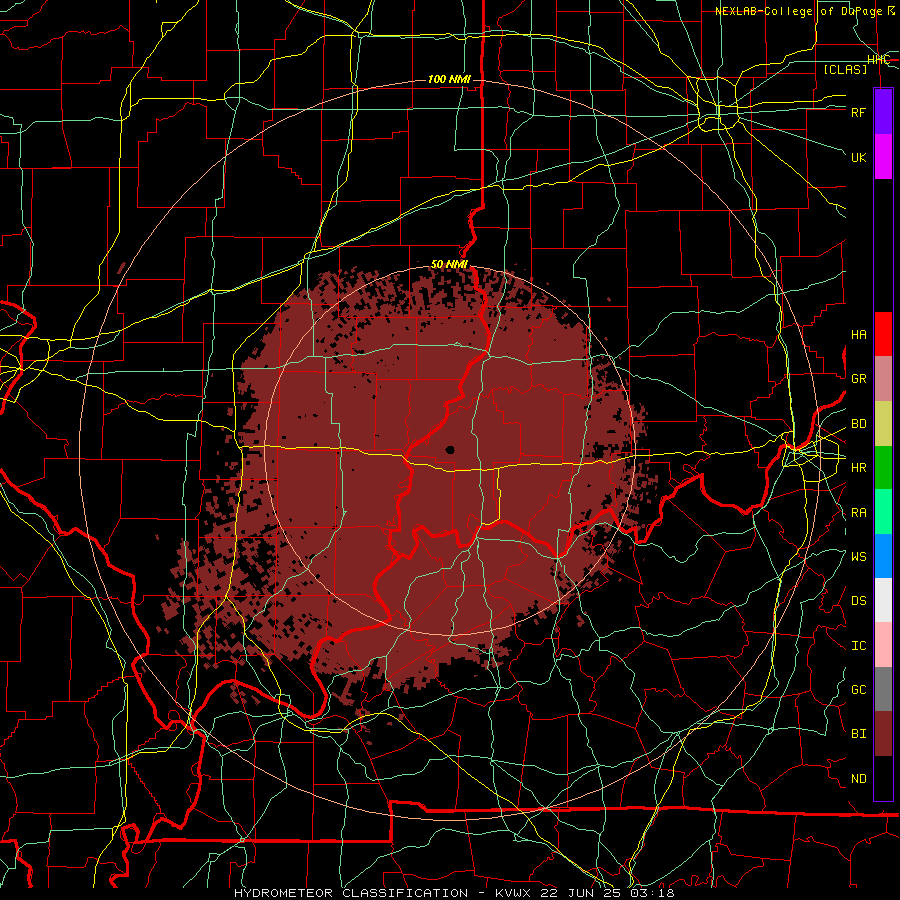Click the HA red legend swatch
Screen dimensions: 900x900
point(883,334)
